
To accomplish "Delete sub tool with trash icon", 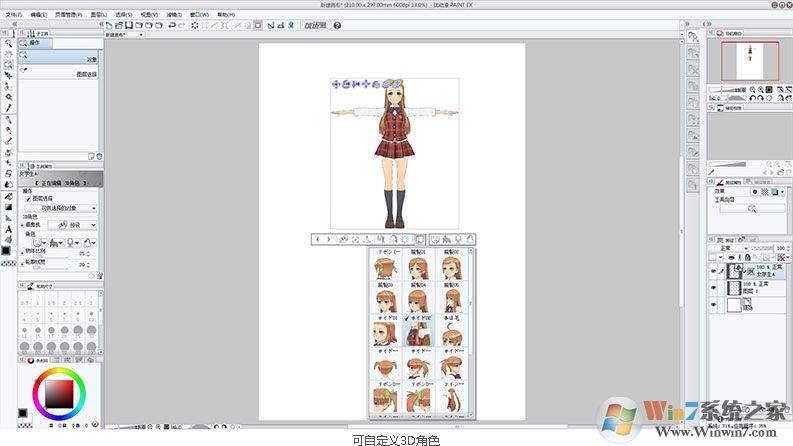I will 97,156.
